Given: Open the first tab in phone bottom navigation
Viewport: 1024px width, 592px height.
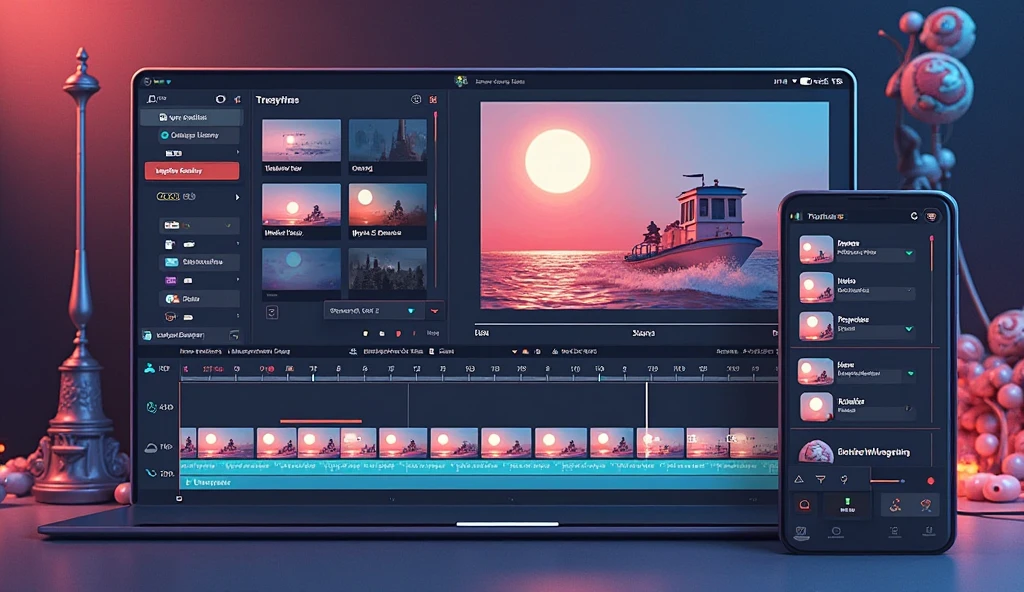Looking at the screenshot, I should (x=801, y=532).
